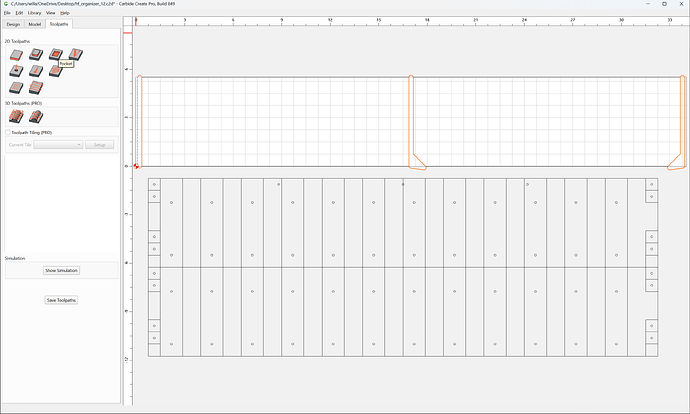Open the Help menu
Screen dimensions: 690x414
coord(65,13)
